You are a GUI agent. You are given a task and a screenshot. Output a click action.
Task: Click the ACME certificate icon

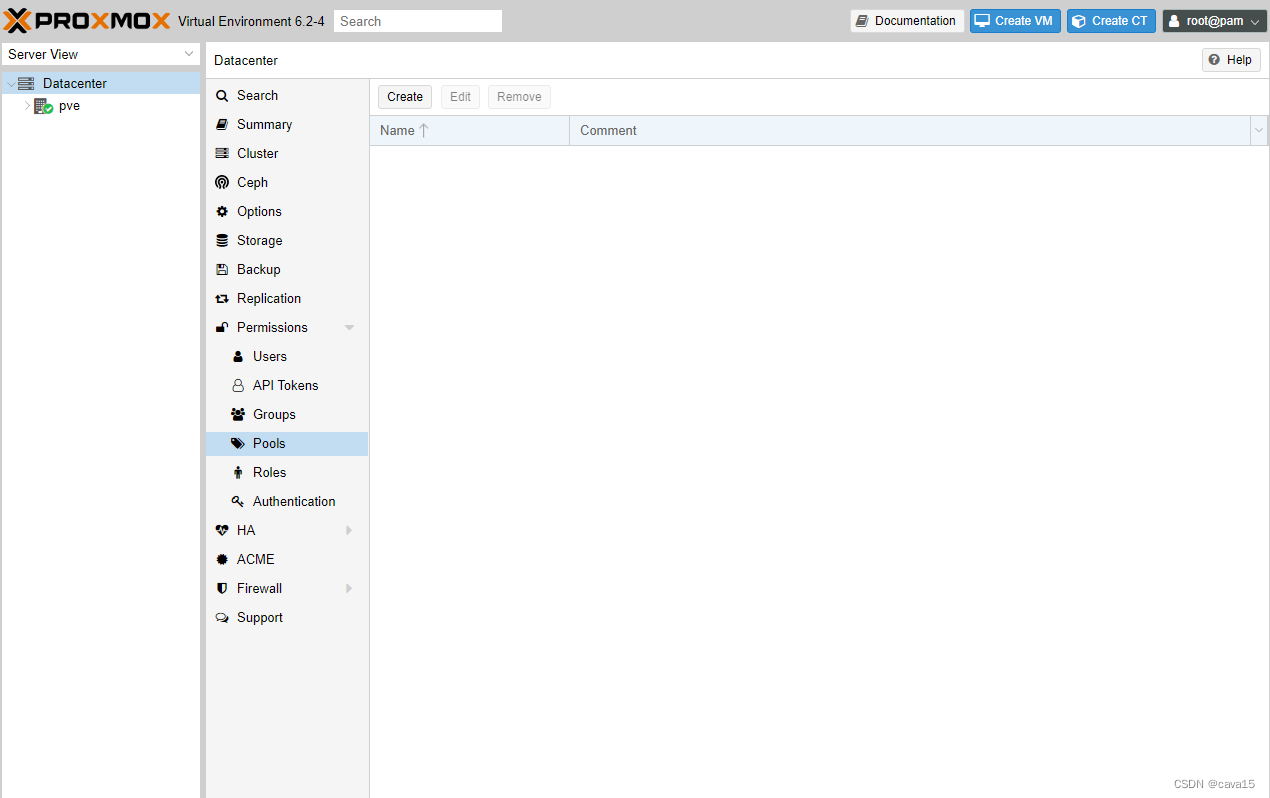pyautogui.click(x=222, y=560)
